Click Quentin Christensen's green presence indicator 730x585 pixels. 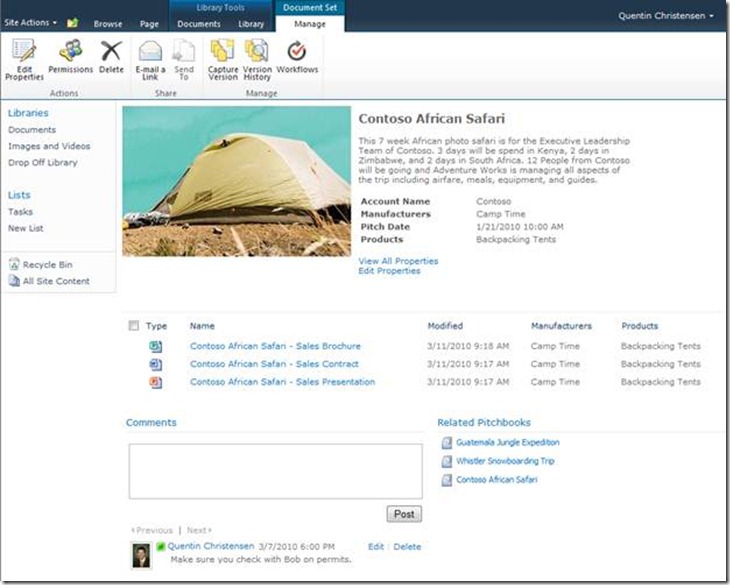pyautogui.click(x=161, y=546)
